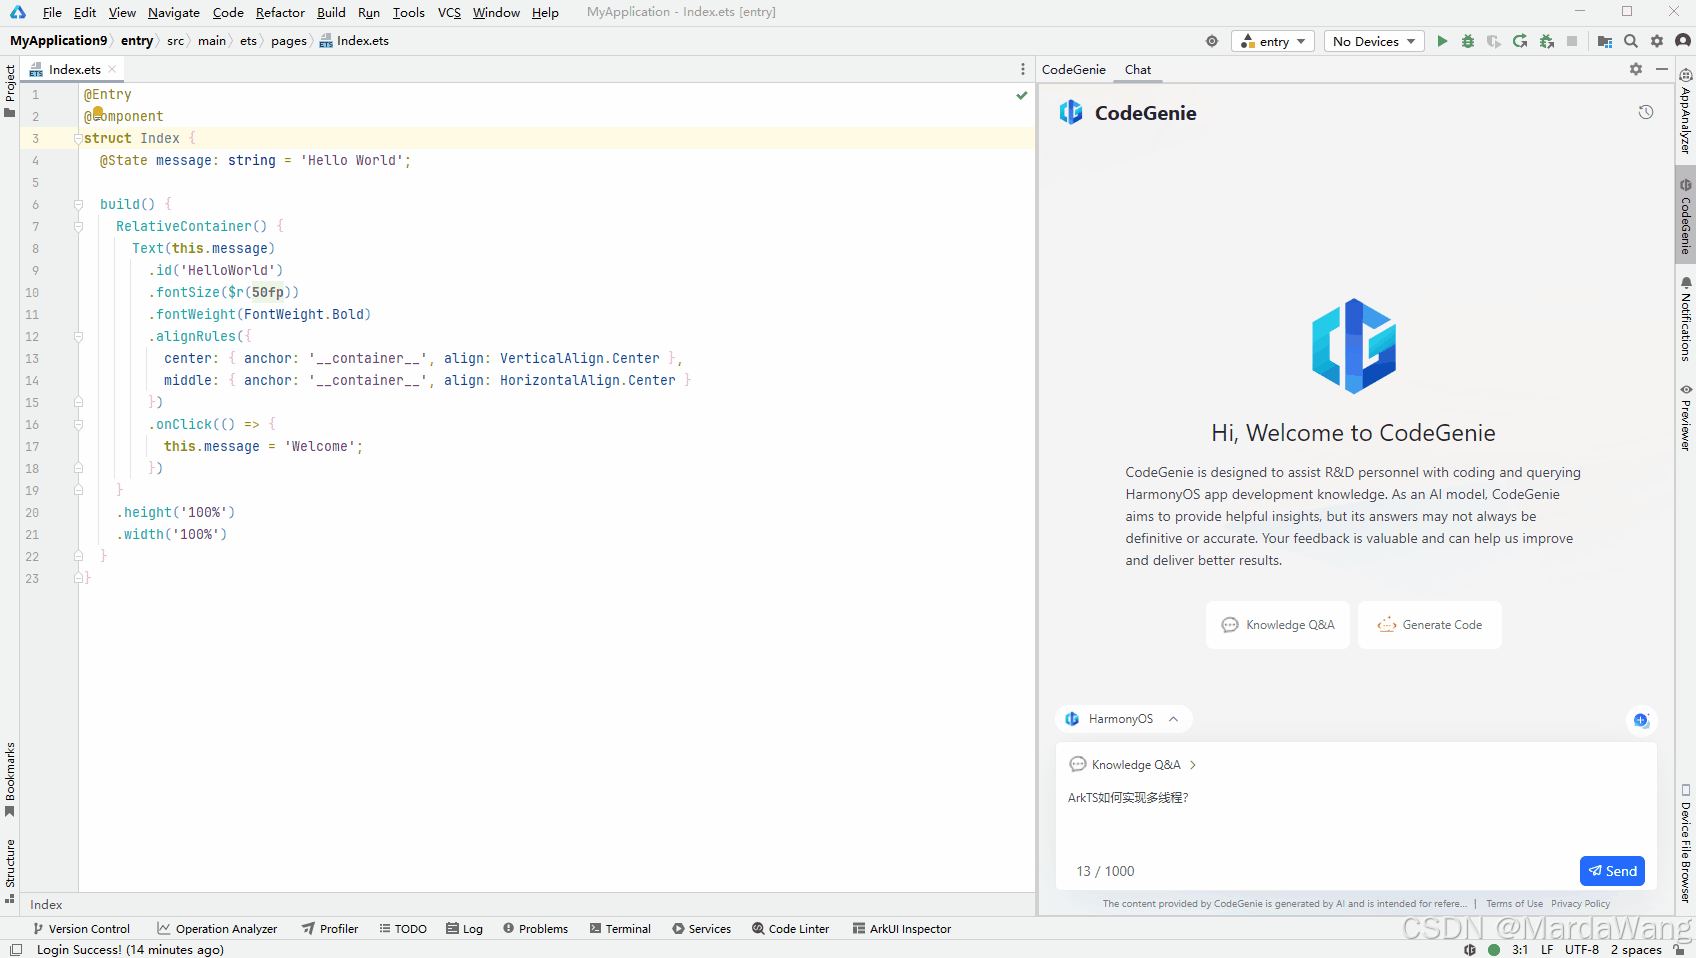This screenshot has width=1696, height=958.
Task: Open Device File Browser tool window
Action: 1686,844
